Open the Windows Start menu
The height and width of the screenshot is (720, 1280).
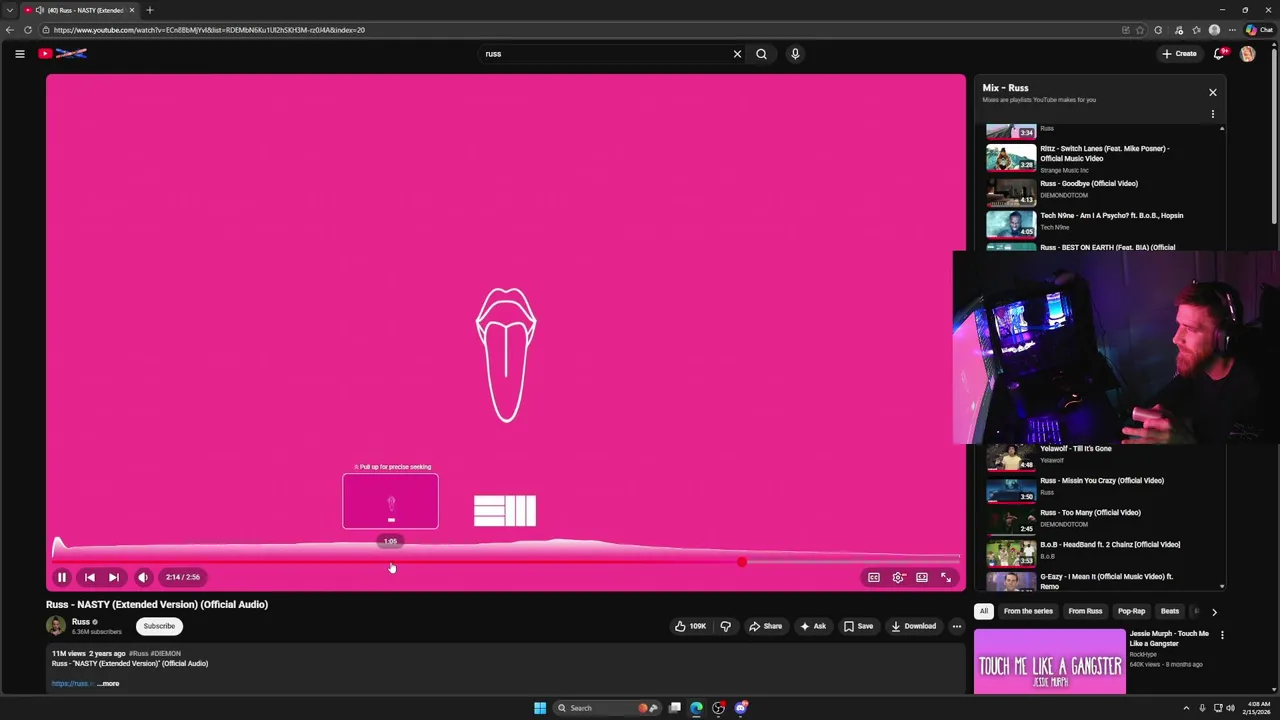coord(540,708)
